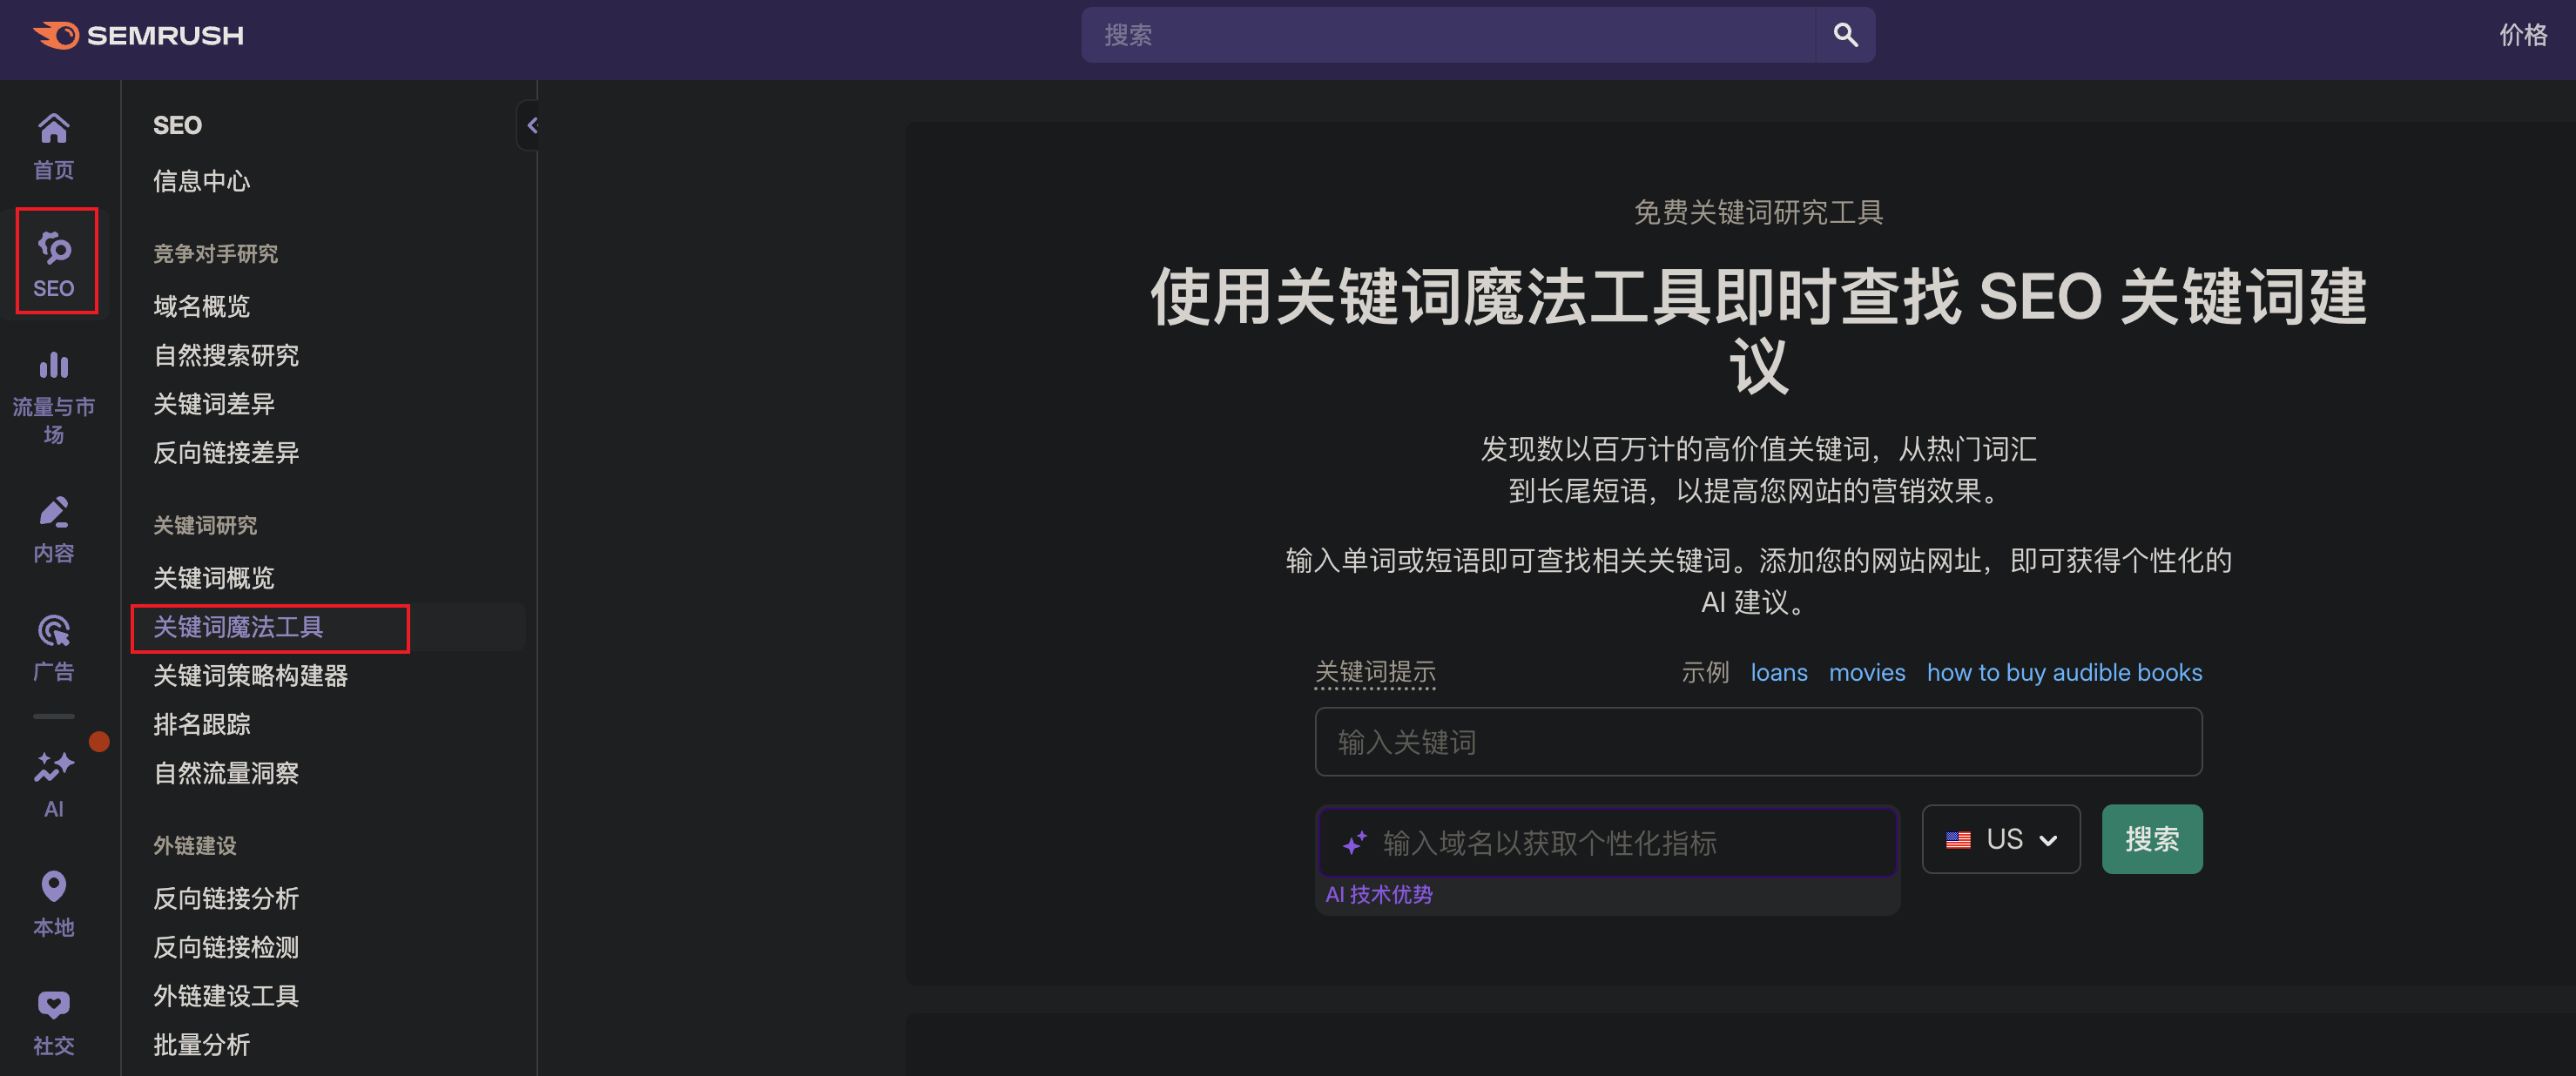Select the 本地 location pin icon

point(53,902)
